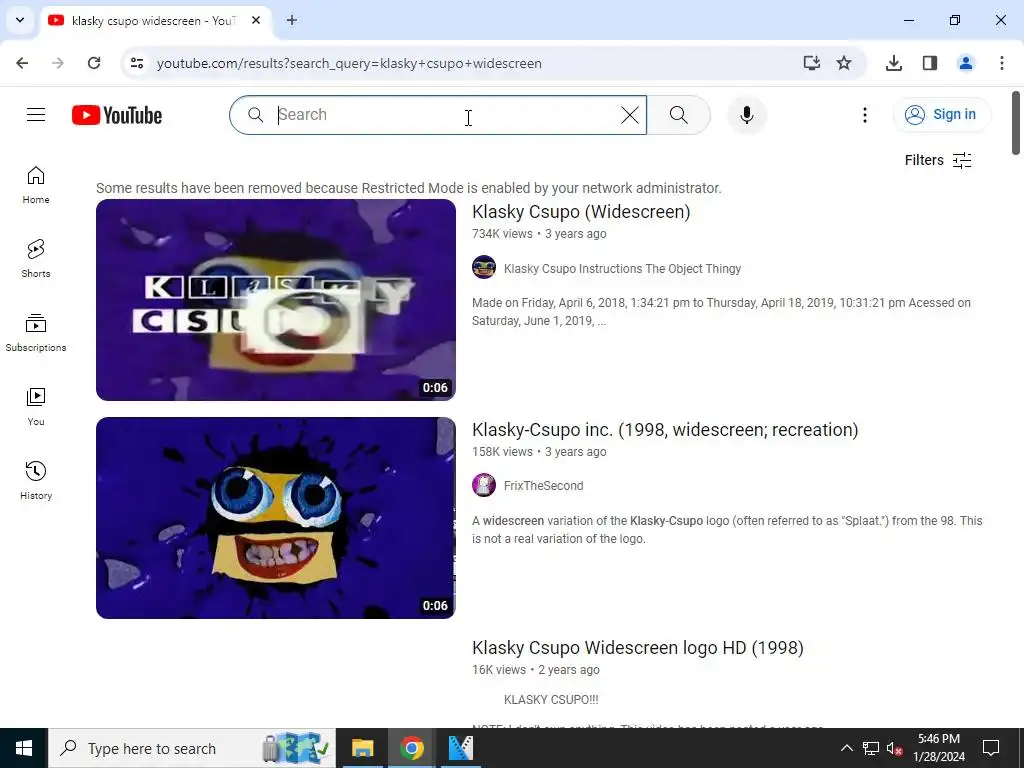Open Home in sidebar
The width and height of the screenshot is (1024, 768).
(x=36, y=185)
